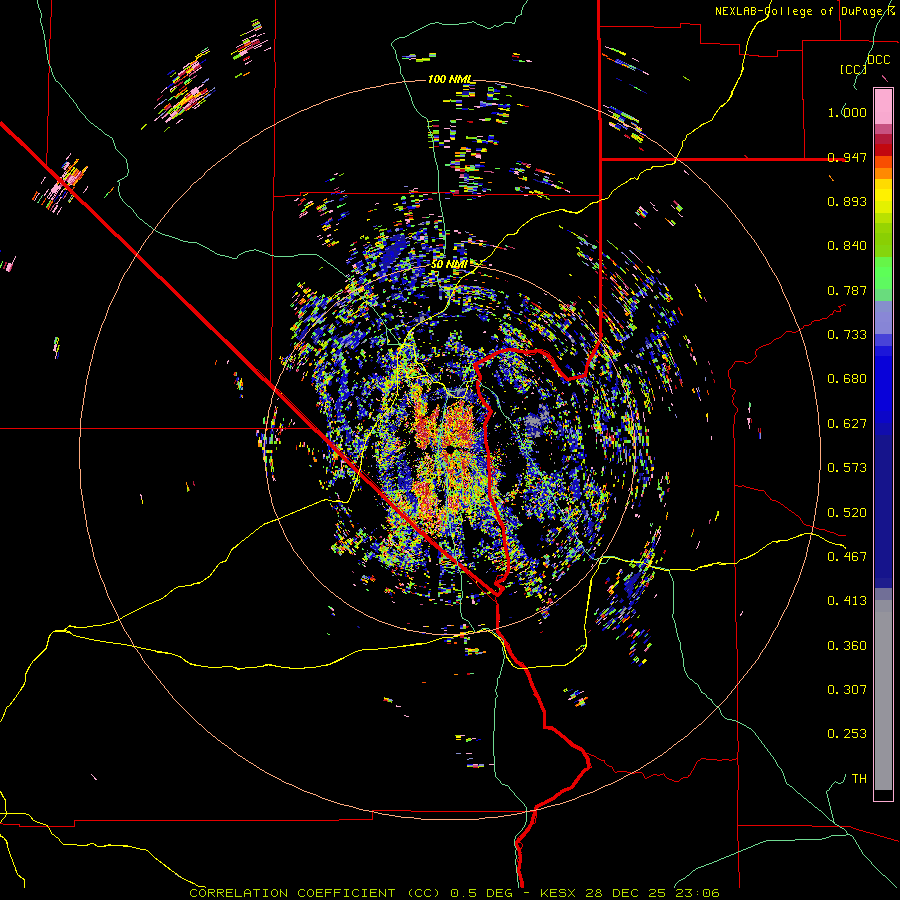This screenshot has height=900, width=900.
Task: Click the DCC product label above colorbar
Action: pos(878,60)
